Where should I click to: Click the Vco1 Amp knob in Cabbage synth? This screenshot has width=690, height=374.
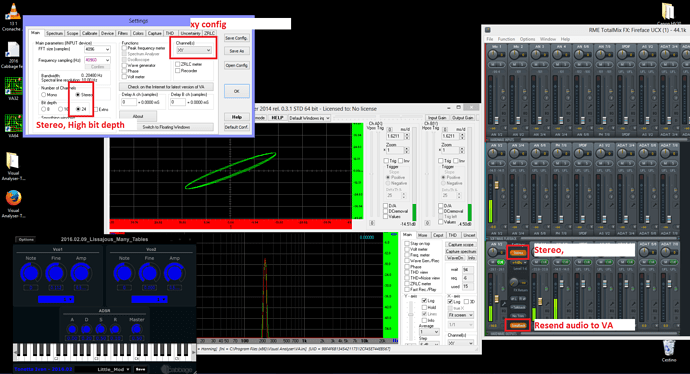tap(81, 273)
